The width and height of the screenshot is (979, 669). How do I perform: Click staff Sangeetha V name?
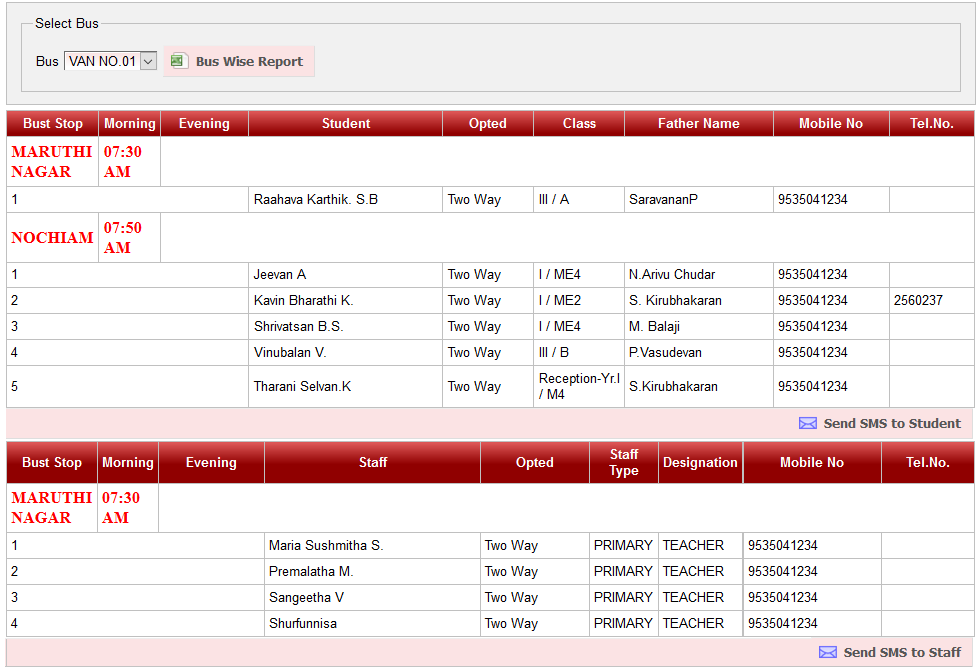pyautogui.click(x=306, y=597)
